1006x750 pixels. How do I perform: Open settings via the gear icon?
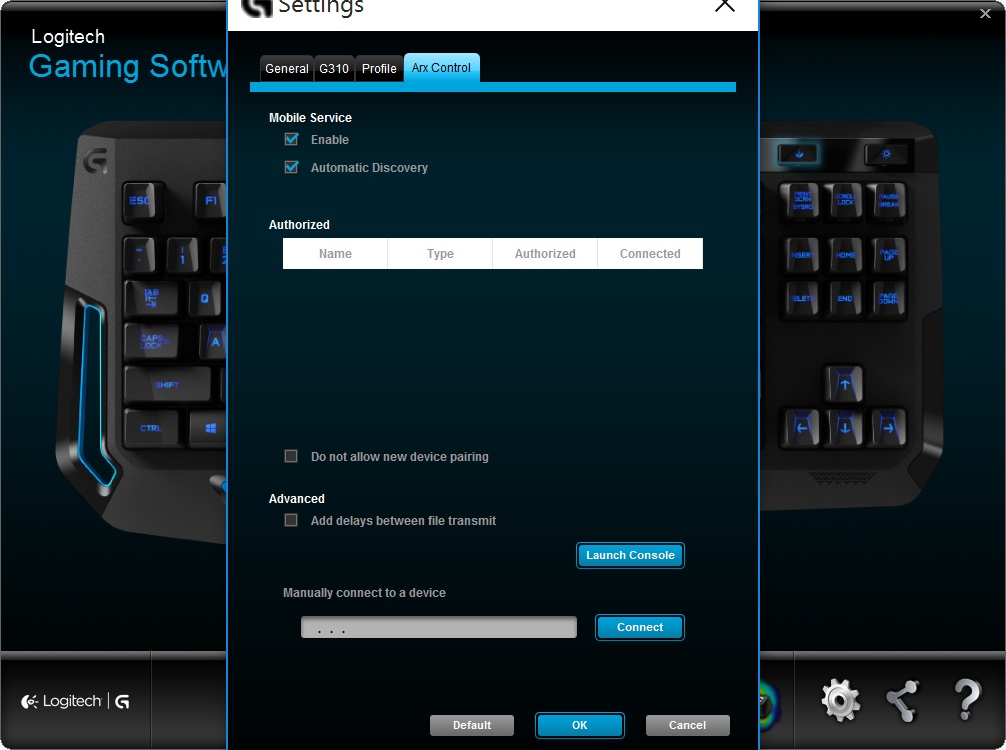tap(840, 701)
